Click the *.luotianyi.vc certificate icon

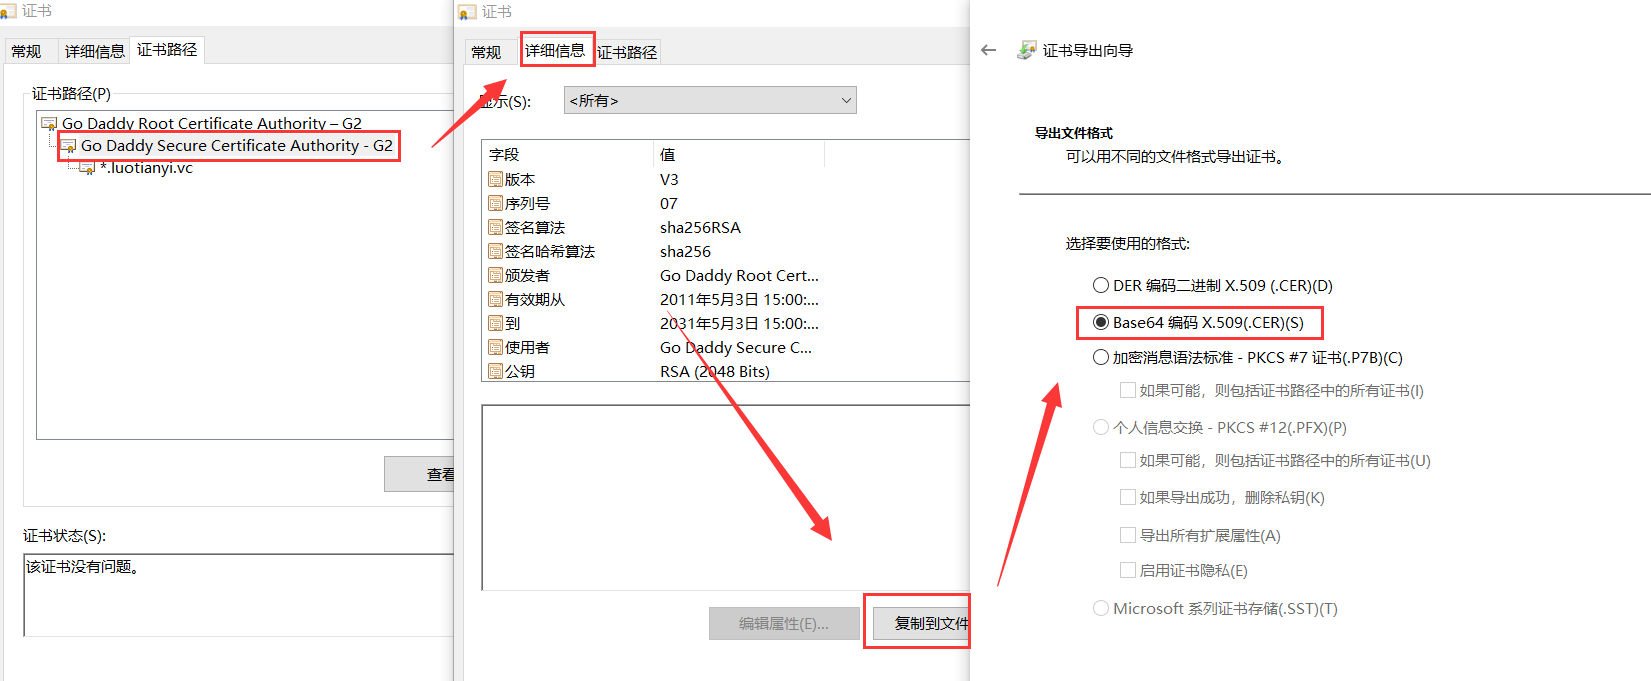[x=87, y=168]
